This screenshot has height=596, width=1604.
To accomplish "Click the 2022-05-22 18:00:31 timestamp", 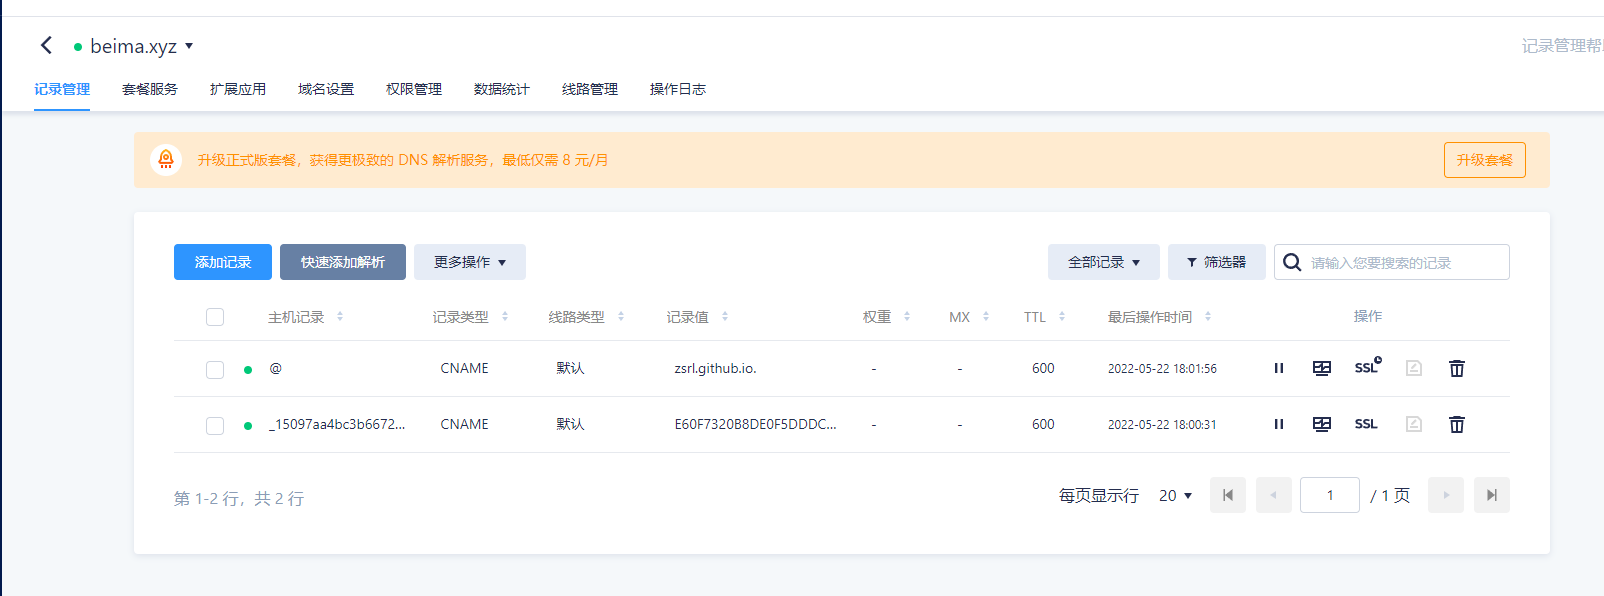I will (x=1162, y=424).
